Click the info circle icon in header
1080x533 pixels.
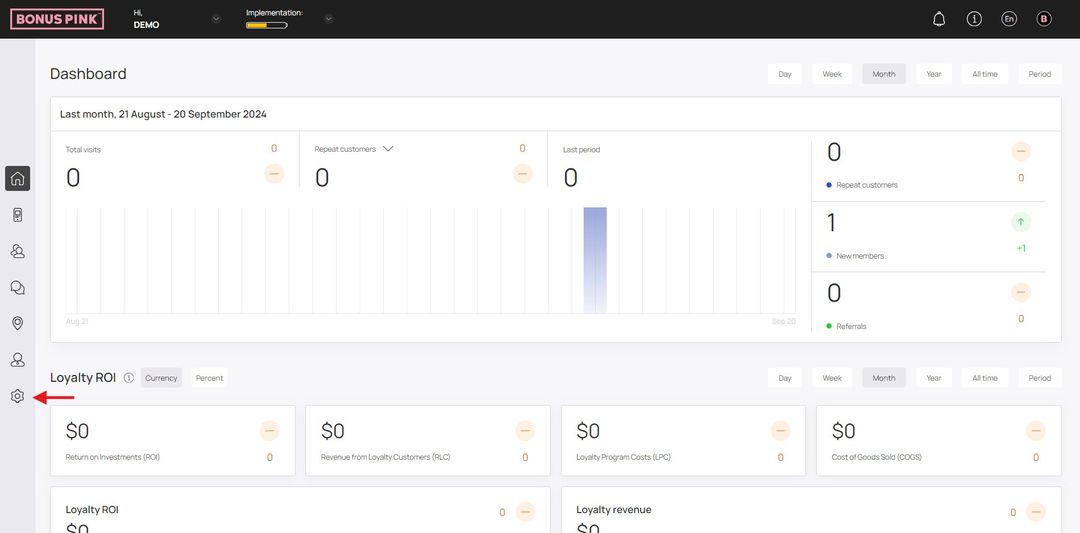click(x=974, y=19)
